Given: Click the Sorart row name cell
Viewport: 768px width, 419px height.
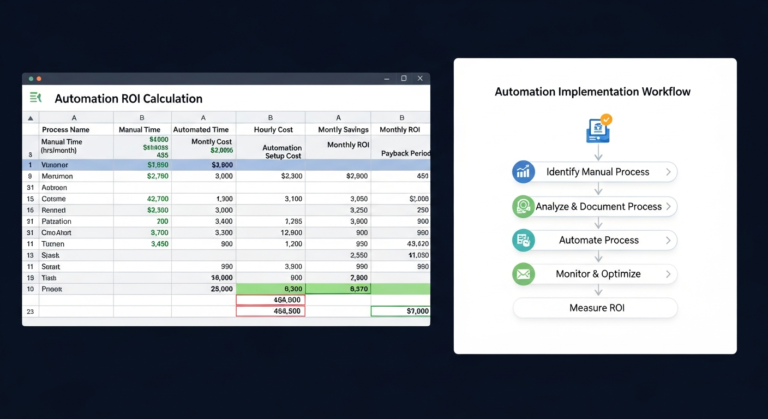Looking at the screenshot, I should click(x=76, y=266).
